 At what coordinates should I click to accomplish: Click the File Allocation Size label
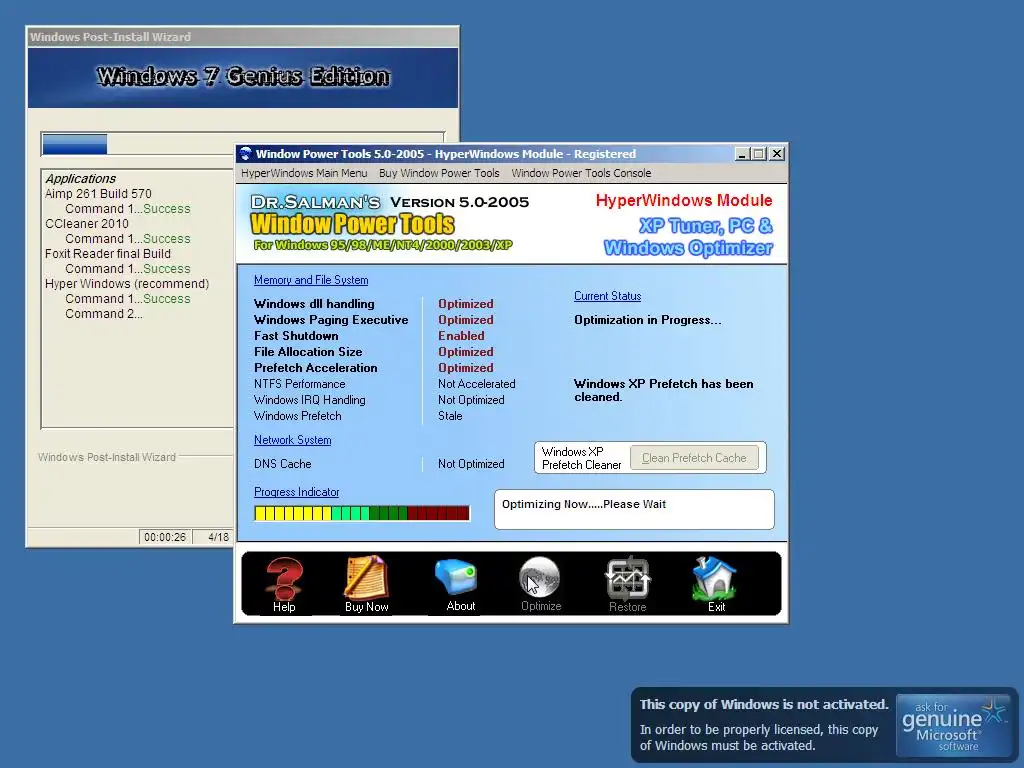308,352
